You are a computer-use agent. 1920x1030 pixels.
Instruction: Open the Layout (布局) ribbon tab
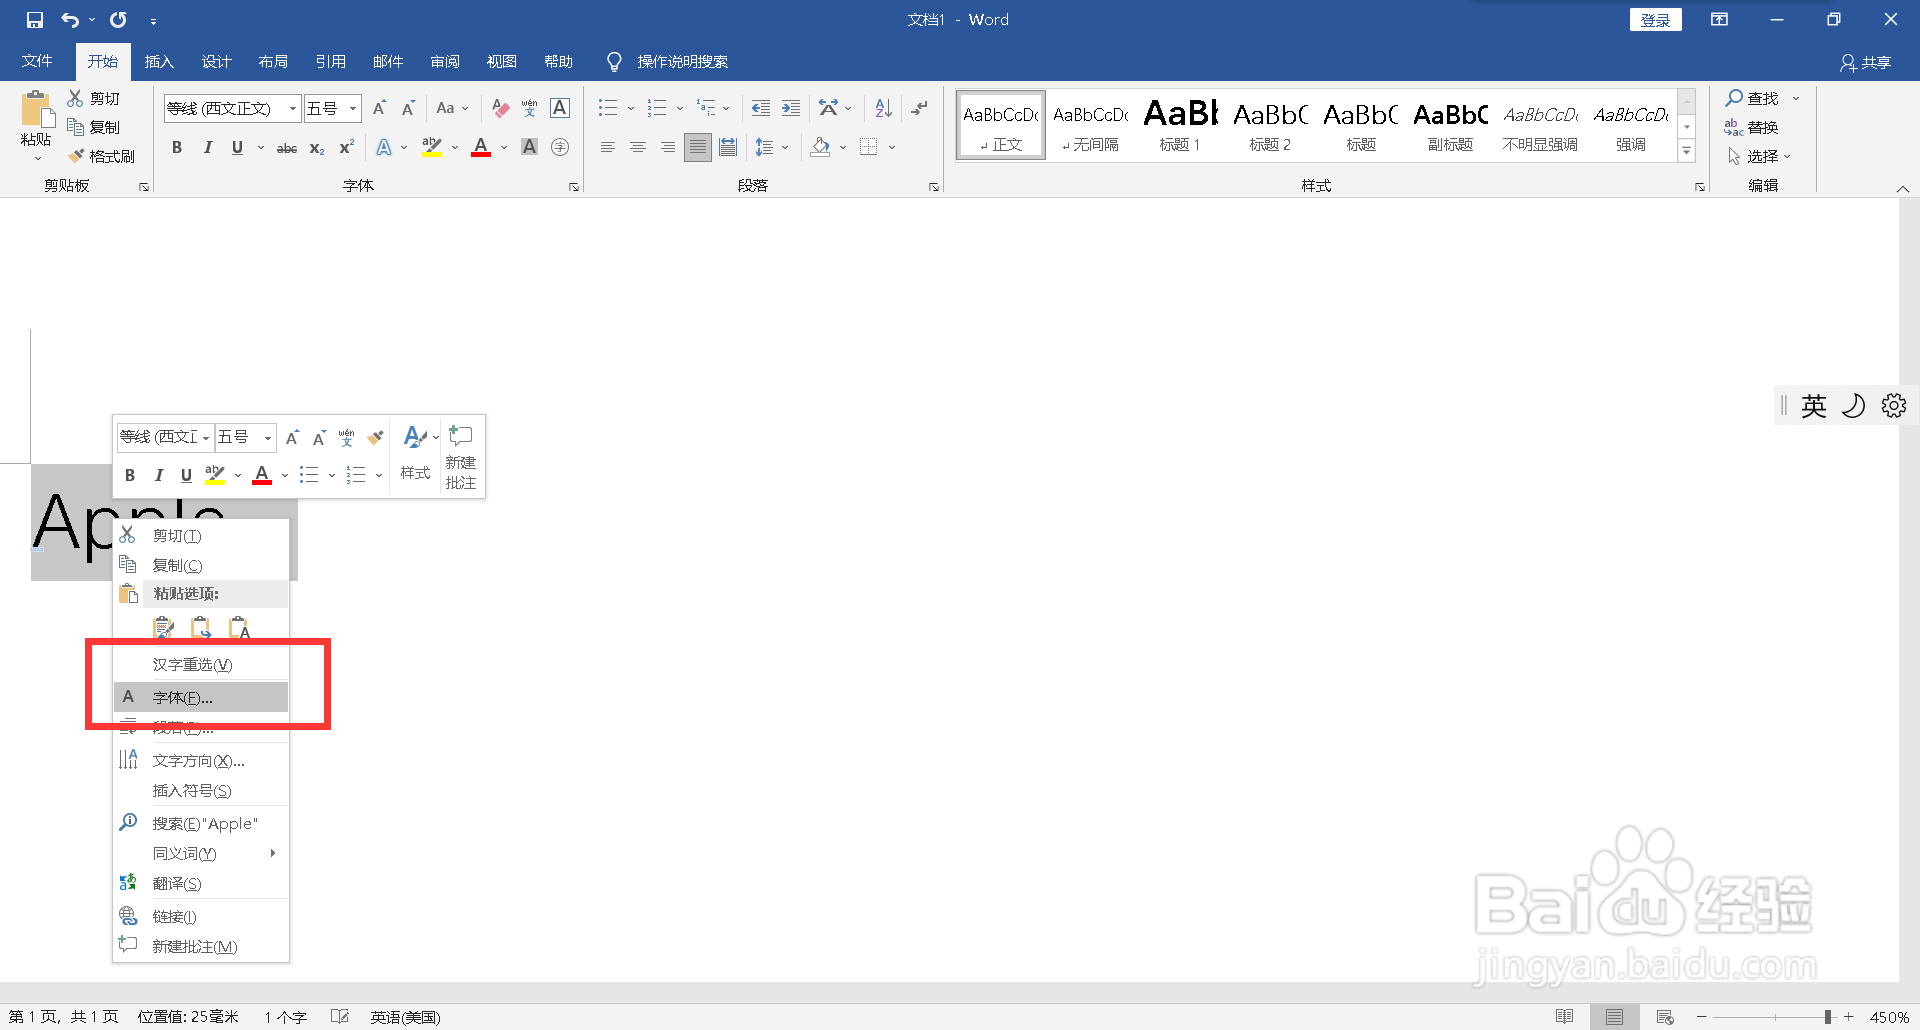(273, 62)
